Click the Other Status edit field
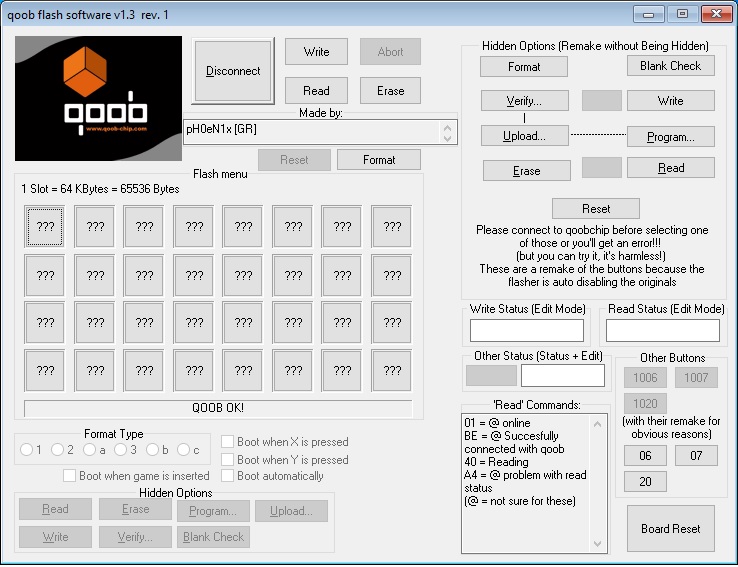 [563, 375]
